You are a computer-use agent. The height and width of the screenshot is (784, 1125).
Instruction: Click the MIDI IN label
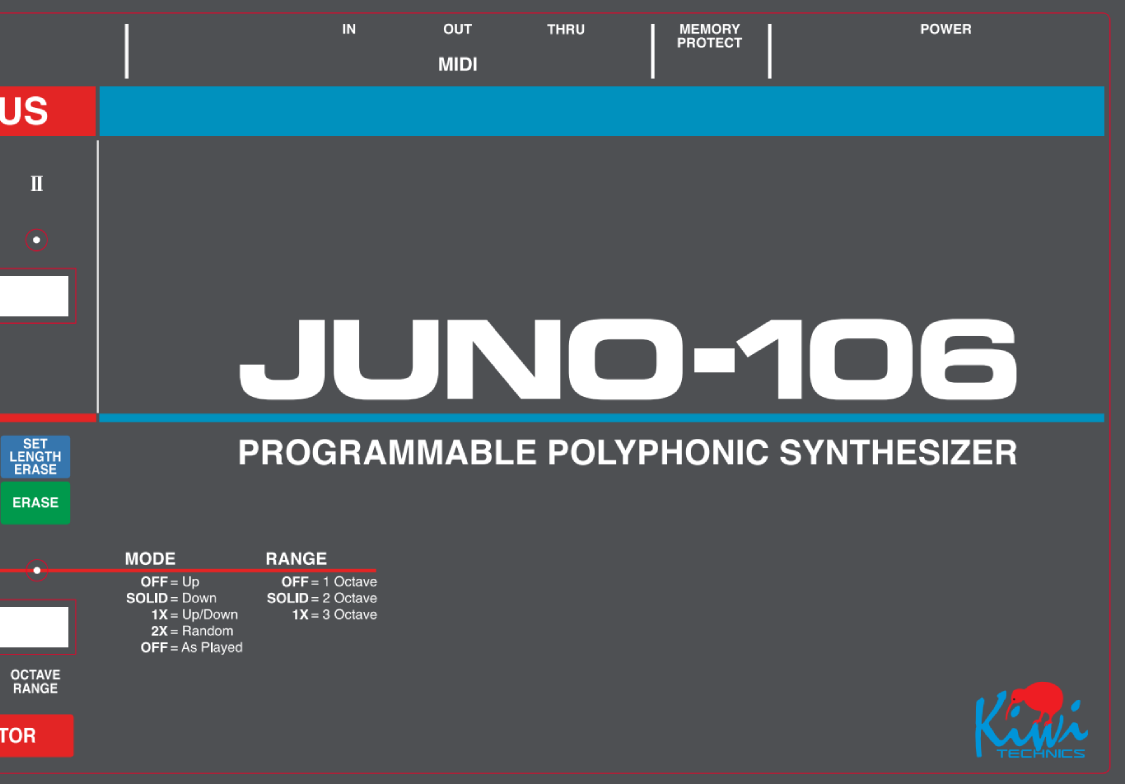point(349,29)
